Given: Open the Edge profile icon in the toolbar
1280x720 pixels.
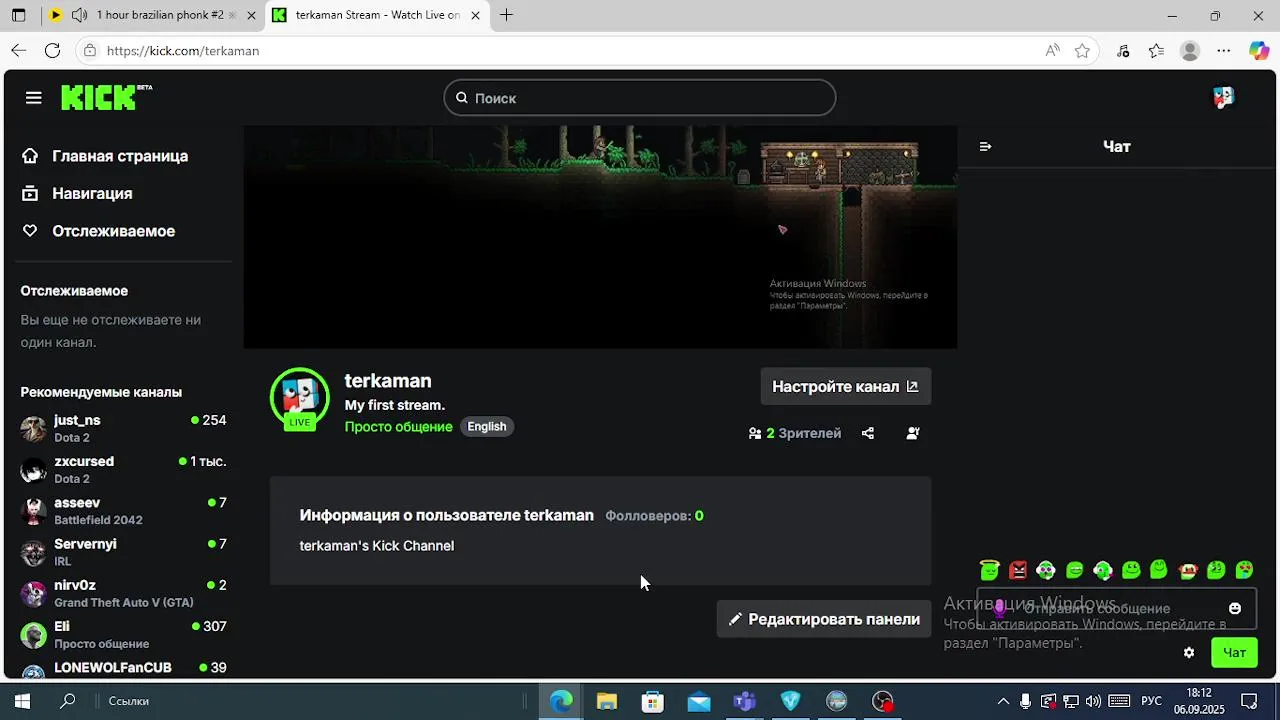Looking at the screenshot, I should point(1190,50).
